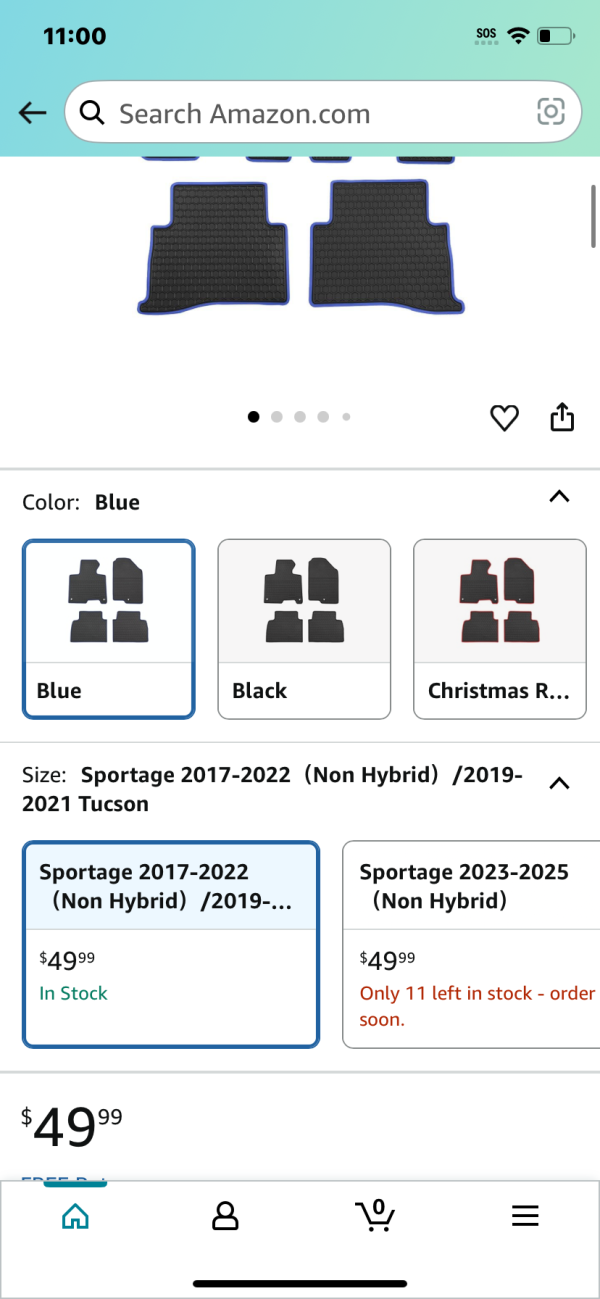This screenshot has width=600, height=1299.
Task: Collapse the Color section chevron
Action: 560,496
